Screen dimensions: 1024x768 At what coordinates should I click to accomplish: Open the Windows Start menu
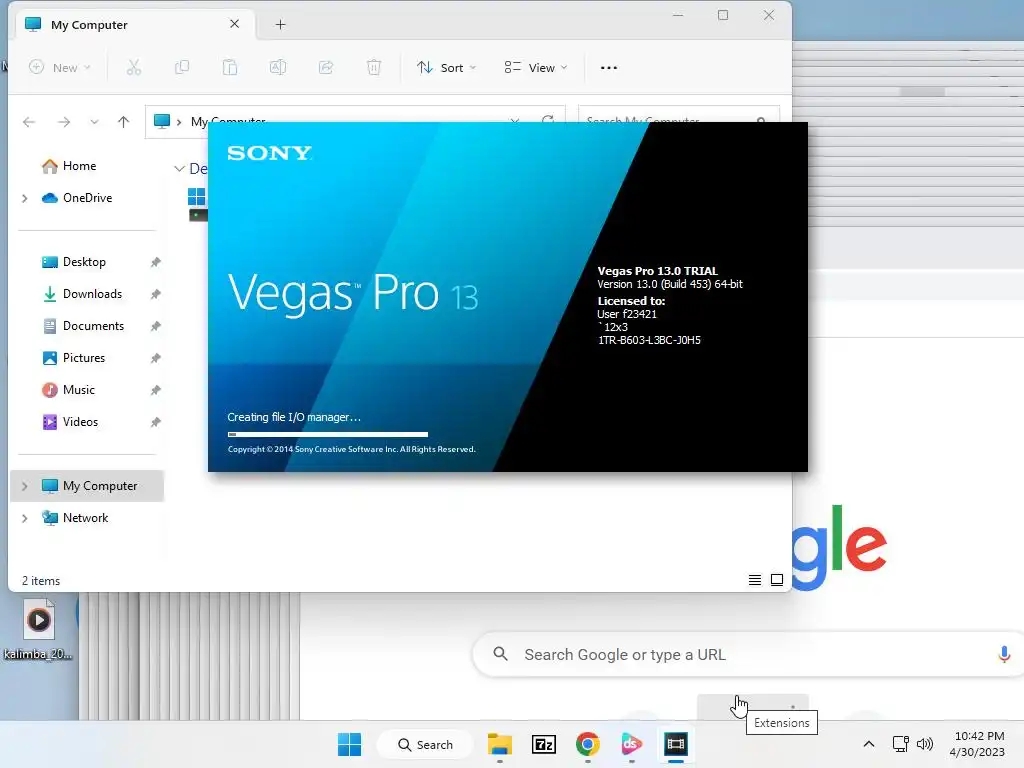point(349,744)
